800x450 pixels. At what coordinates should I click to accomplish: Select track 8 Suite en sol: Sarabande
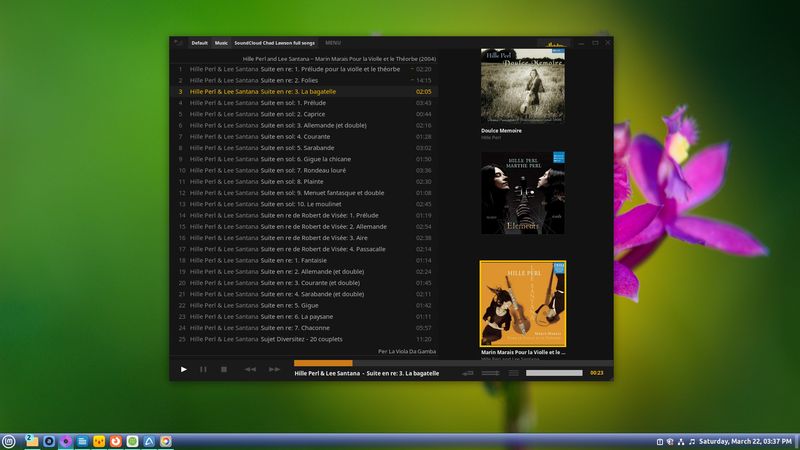pos(305,147)
